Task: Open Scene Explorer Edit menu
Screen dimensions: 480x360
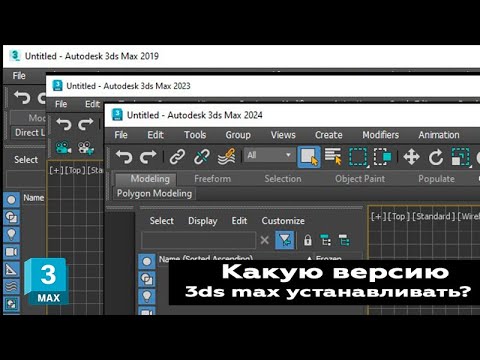Action: [239, 221]
